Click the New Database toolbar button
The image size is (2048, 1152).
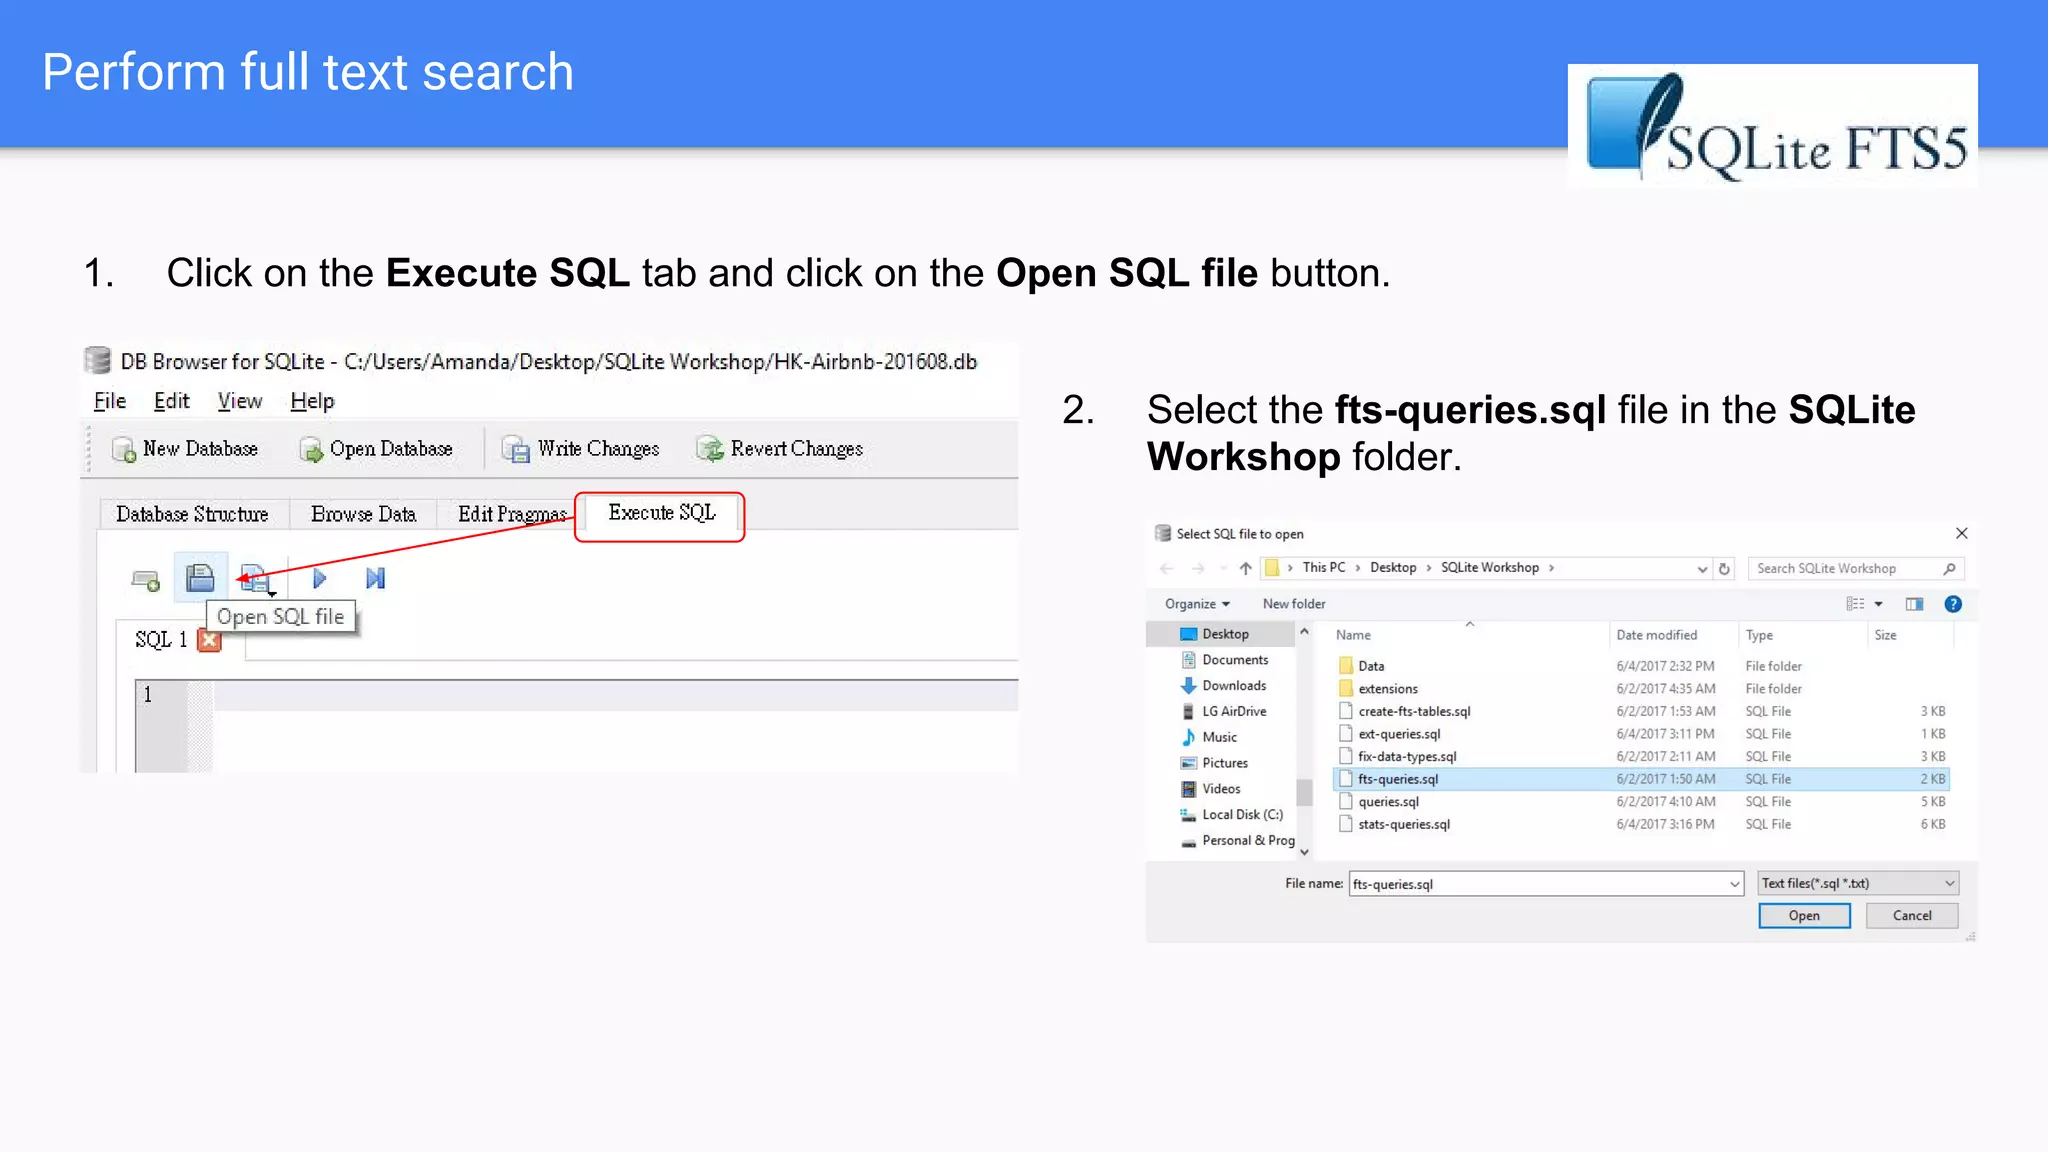(x=185, y=449)
